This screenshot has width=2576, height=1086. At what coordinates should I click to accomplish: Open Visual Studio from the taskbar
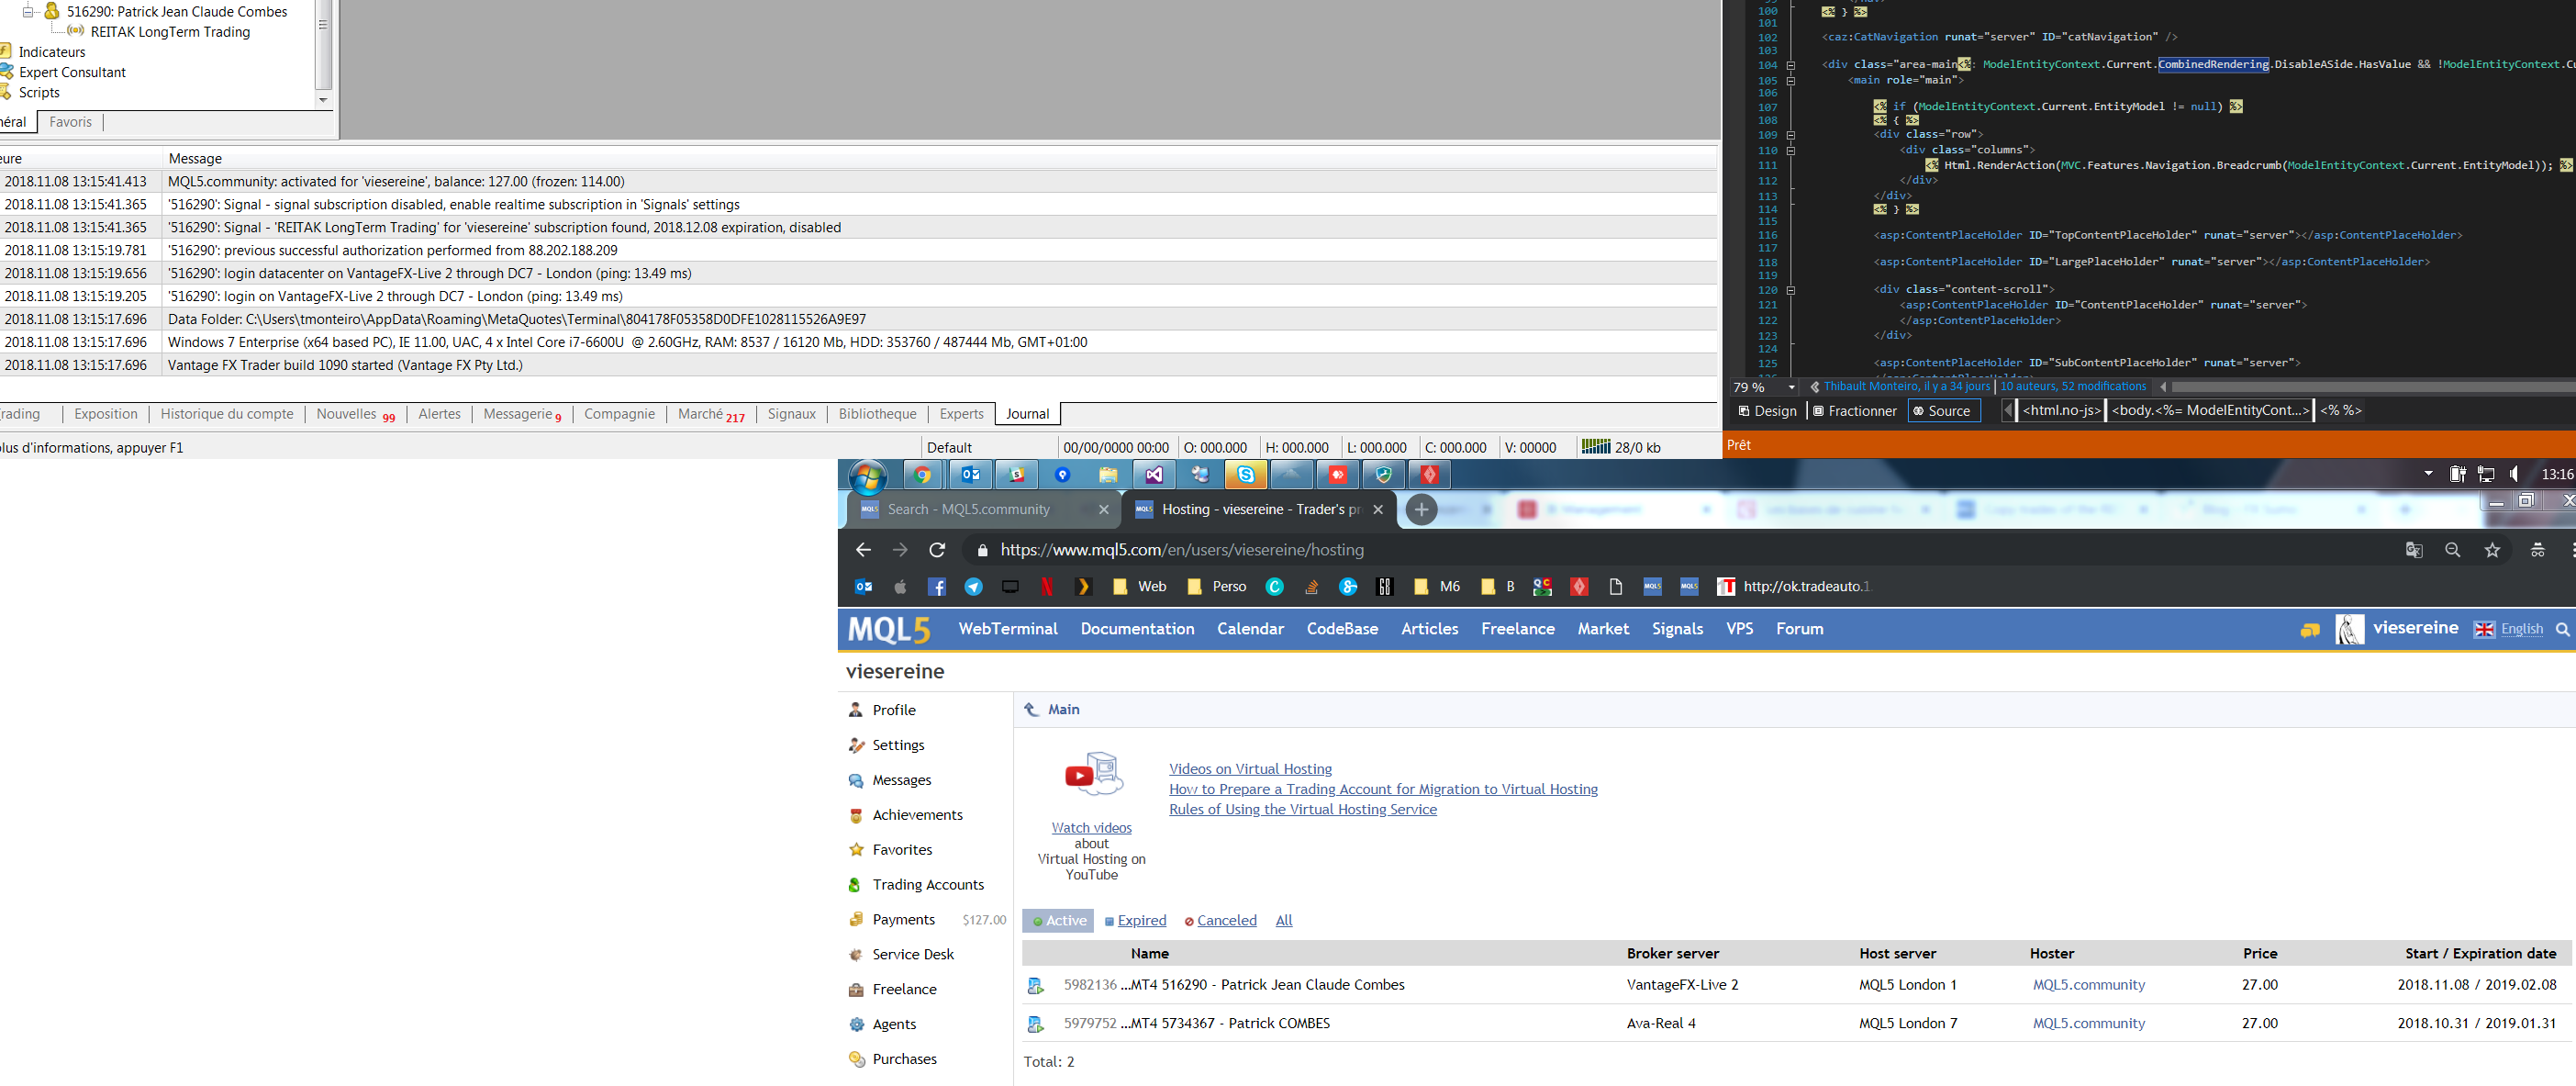(x=1154, y=475)
